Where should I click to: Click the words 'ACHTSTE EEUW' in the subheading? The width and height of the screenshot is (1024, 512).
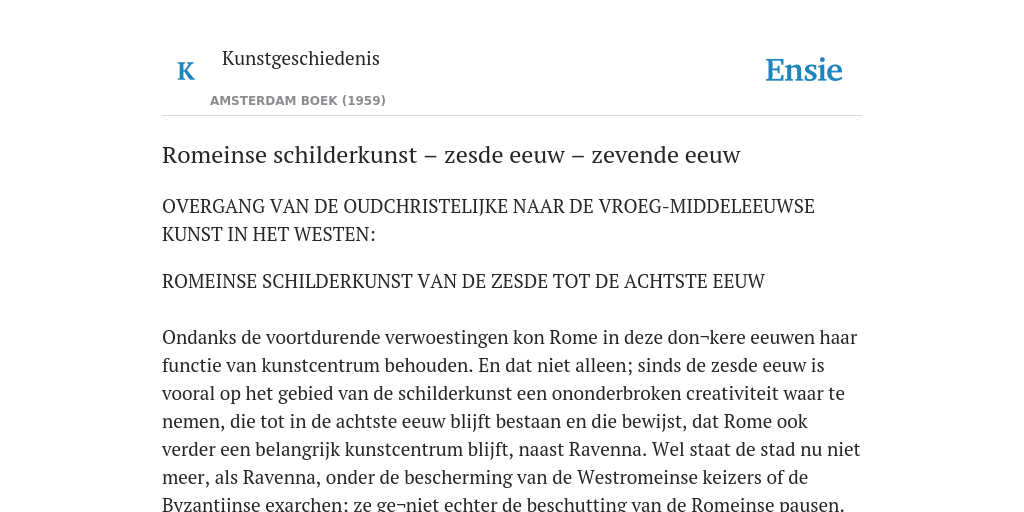(694, 281)
